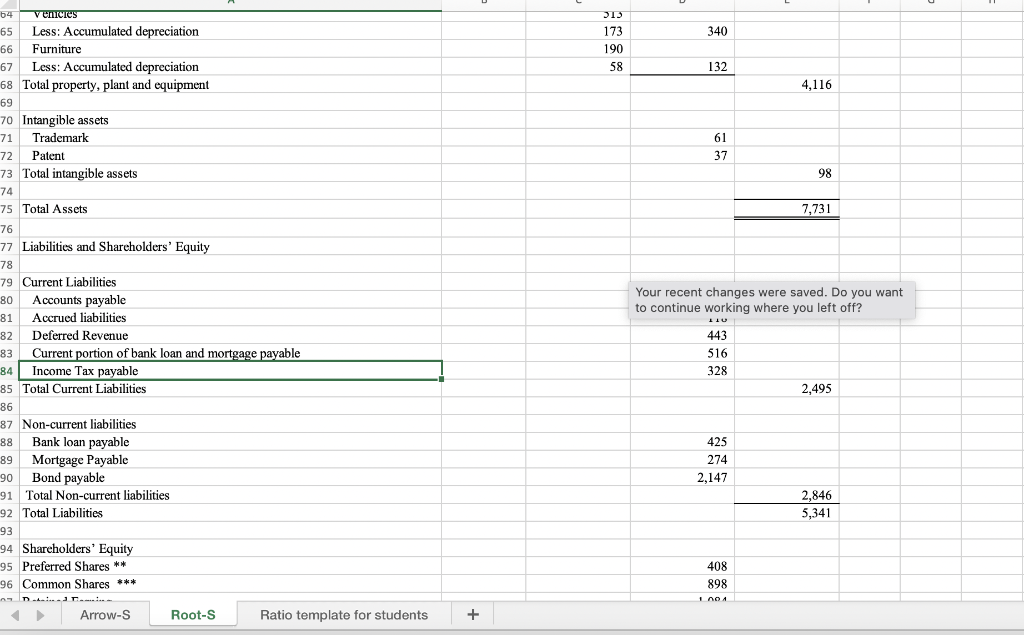Switch to the Arrow-S sheet tab

pyautogui.click(x=105, y=615)
